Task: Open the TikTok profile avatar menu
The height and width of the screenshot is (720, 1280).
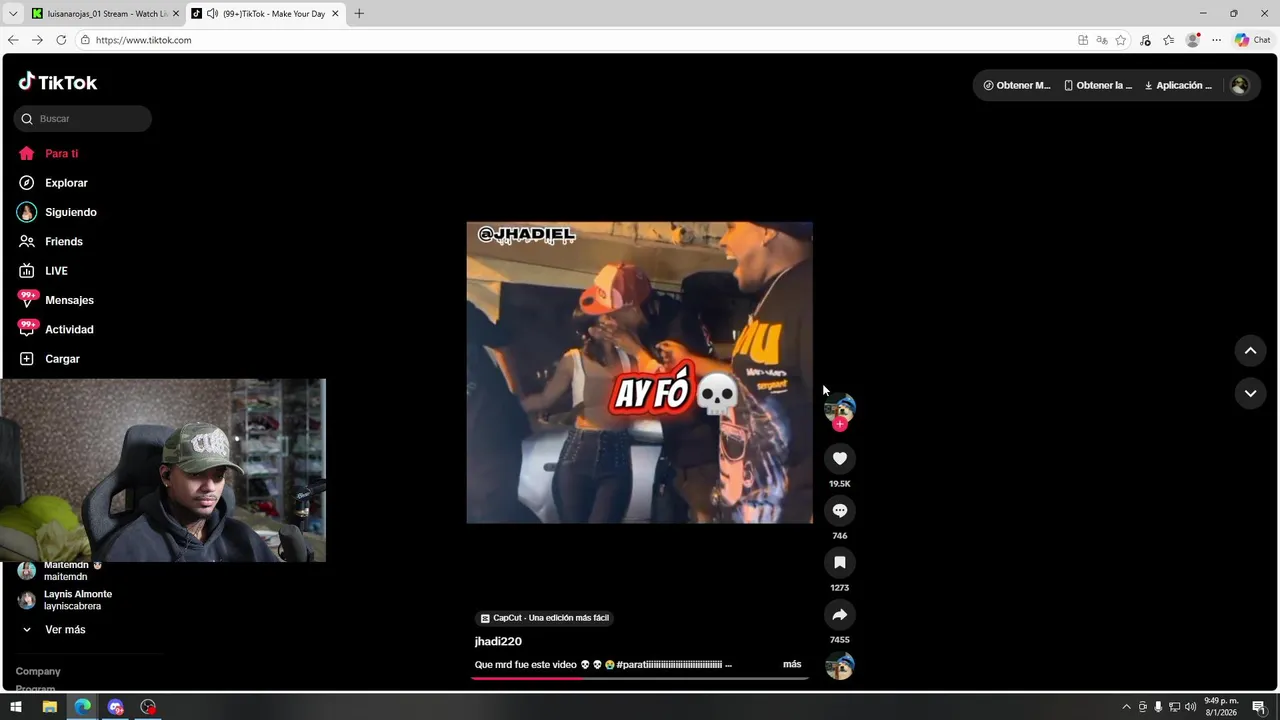Action: (x=1239, y=85)
